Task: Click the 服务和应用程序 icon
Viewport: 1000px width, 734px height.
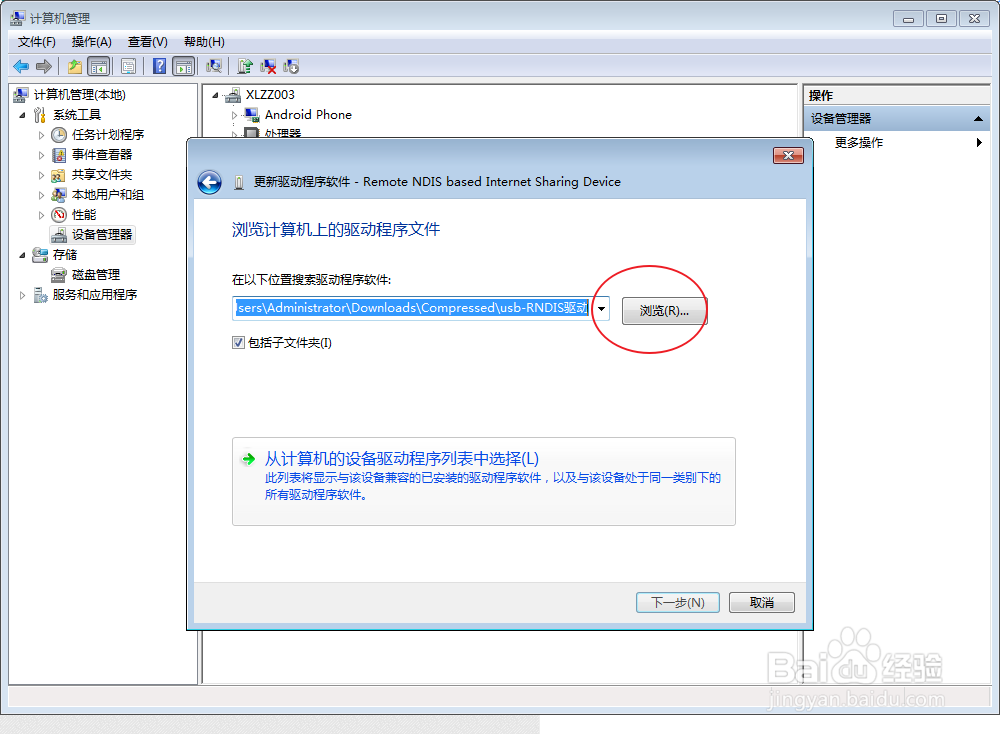Action: point(40,295)
